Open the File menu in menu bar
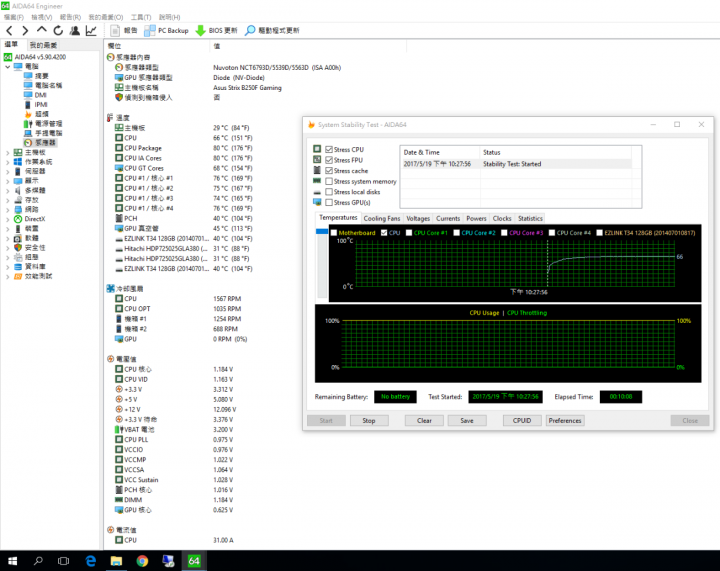Image resolution: width=720 pixels, height=571 pixels. (13, 17)
